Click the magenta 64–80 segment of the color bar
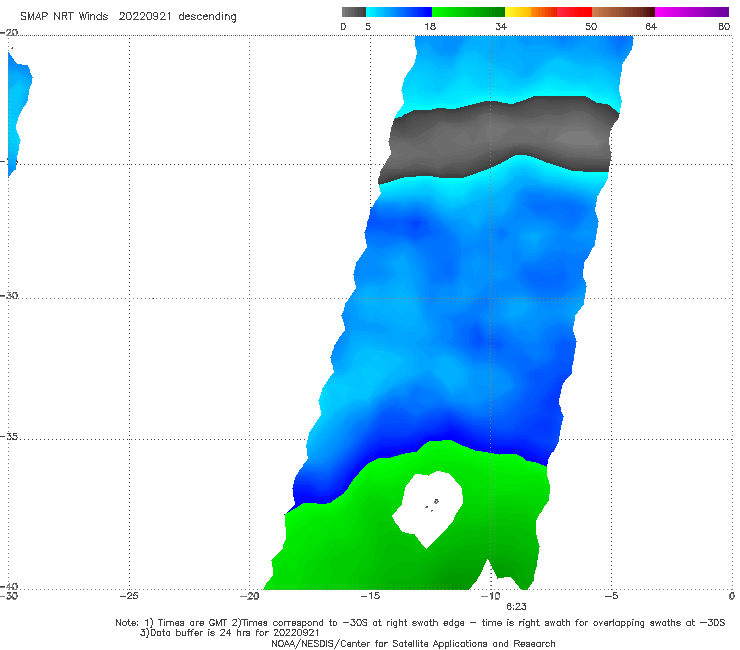 692,12
